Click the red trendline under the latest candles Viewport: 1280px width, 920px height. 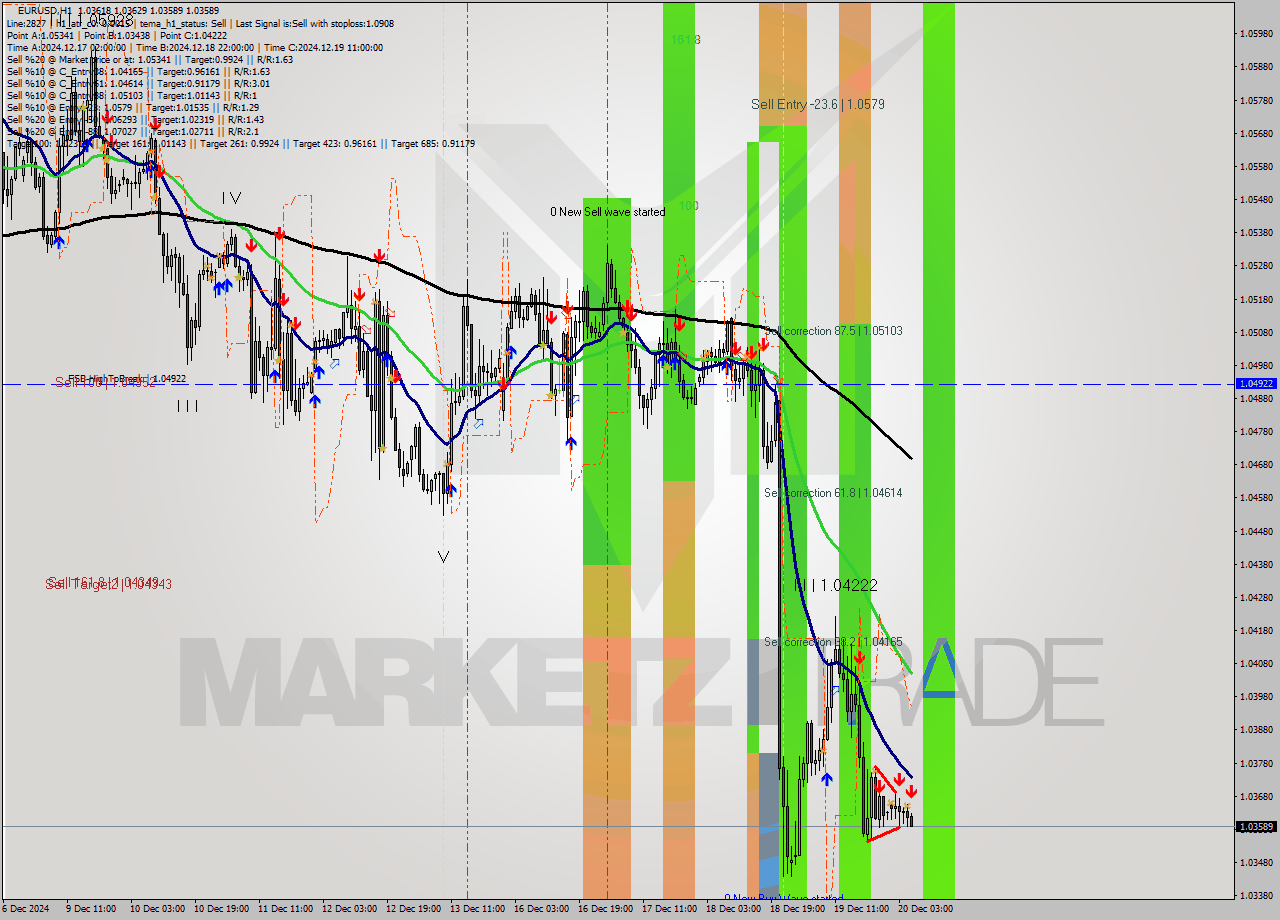click(x=884, y=835)
